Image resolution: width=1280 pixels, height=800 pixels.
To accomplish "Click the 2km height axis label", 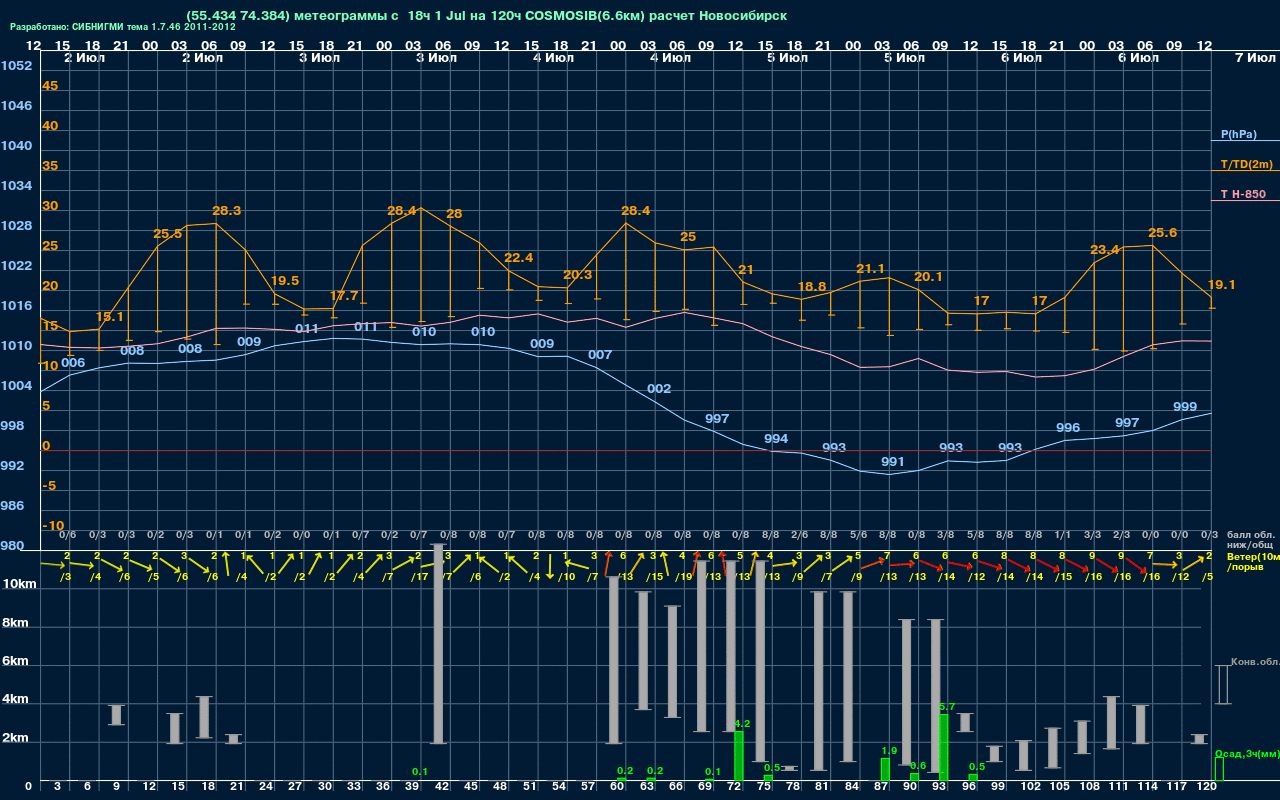I will [x=14, y=740].
